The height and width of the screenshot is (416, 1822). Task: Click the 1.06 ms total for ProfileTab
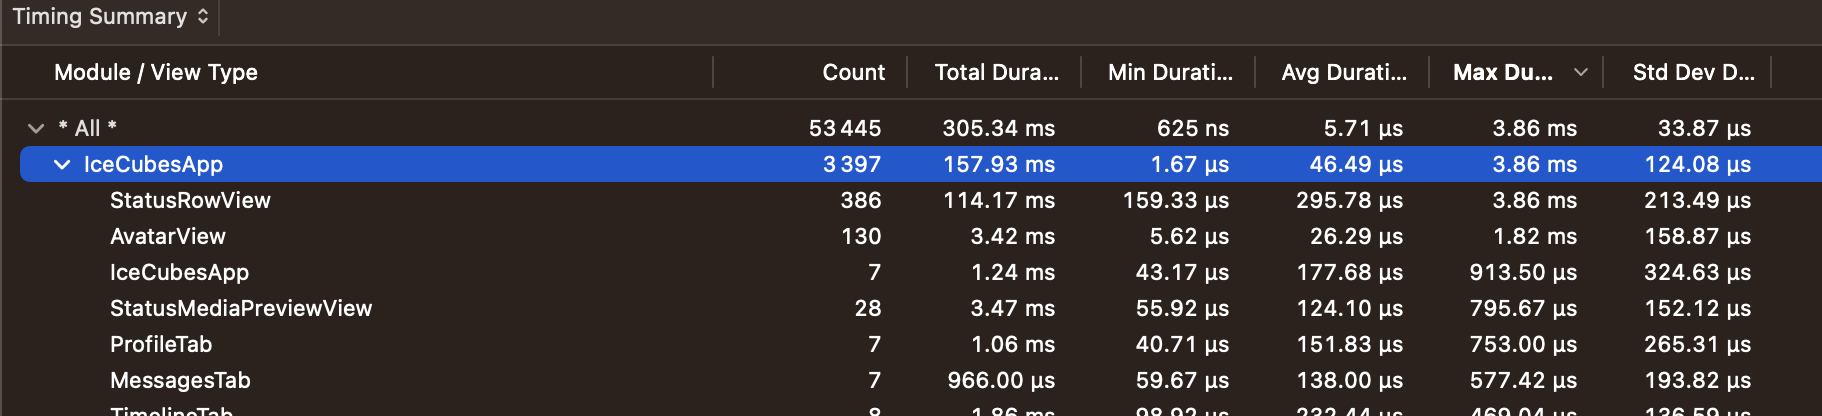(x=1013, y=344)
